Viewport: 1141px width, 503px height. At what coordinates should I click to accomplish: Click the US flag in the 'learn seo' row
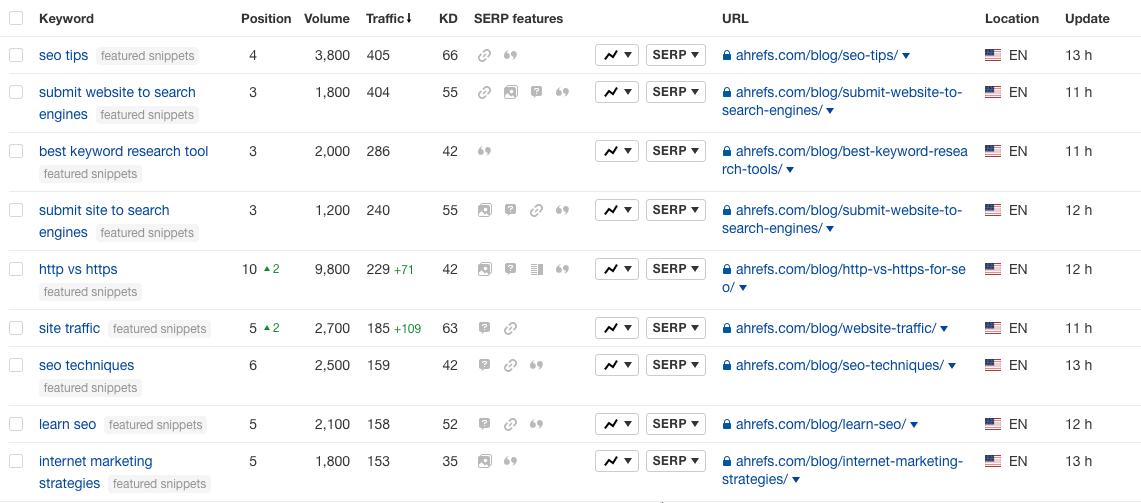(993, 424)
